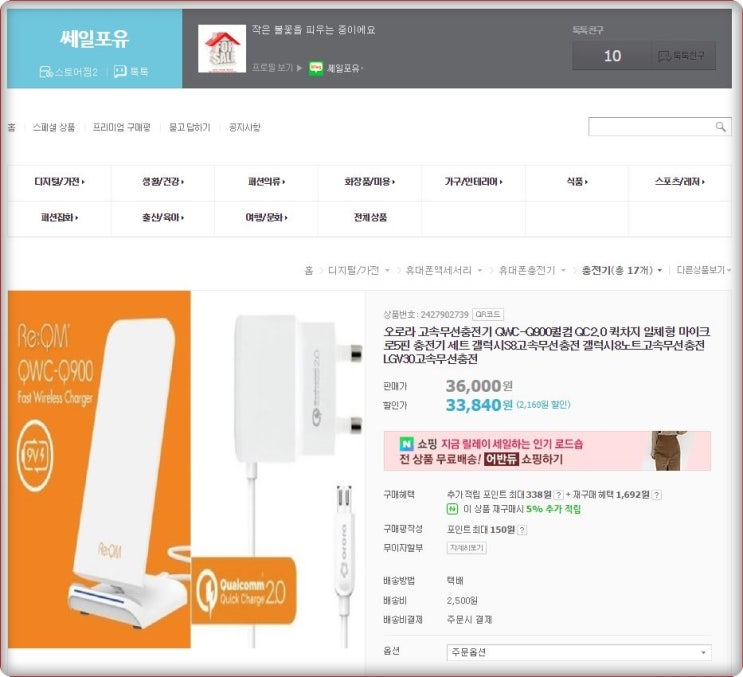Open 여행/문화 category
This screenshot has height=677, width=743.
click(x=266, y=217)
